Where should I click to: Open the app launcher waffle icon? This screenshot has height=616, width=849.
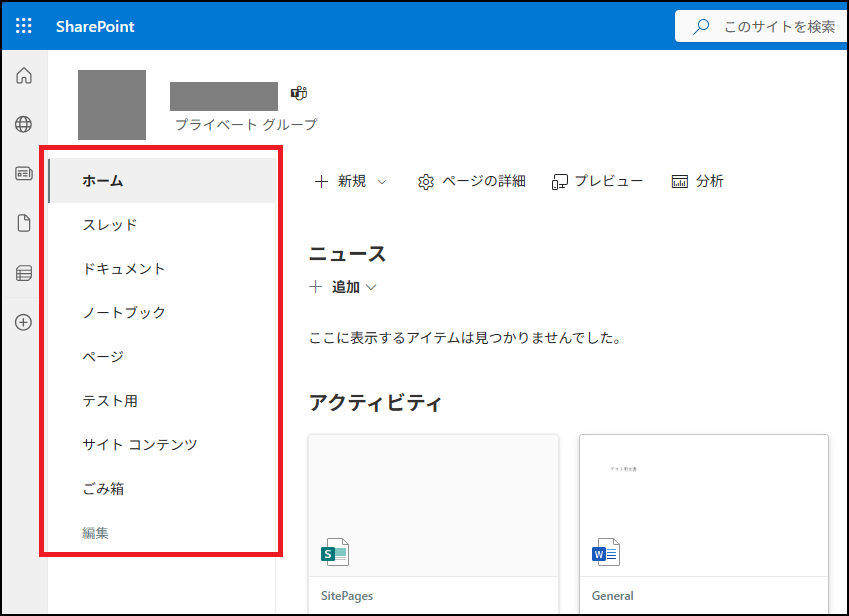[24, 26]
